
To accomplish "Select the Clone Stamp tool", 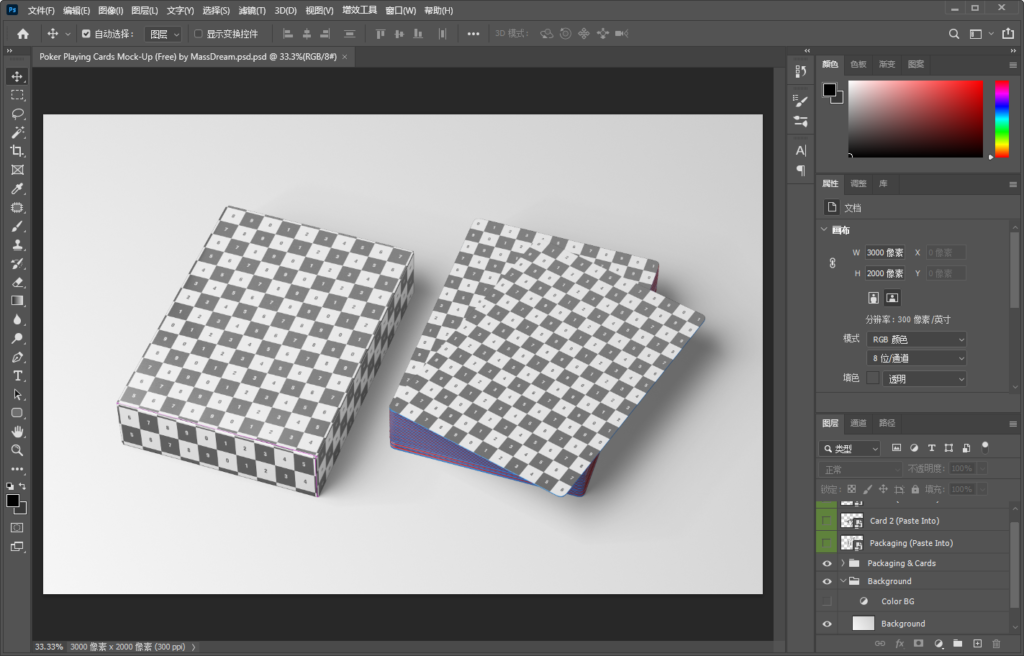I will (x=17, y=245).
